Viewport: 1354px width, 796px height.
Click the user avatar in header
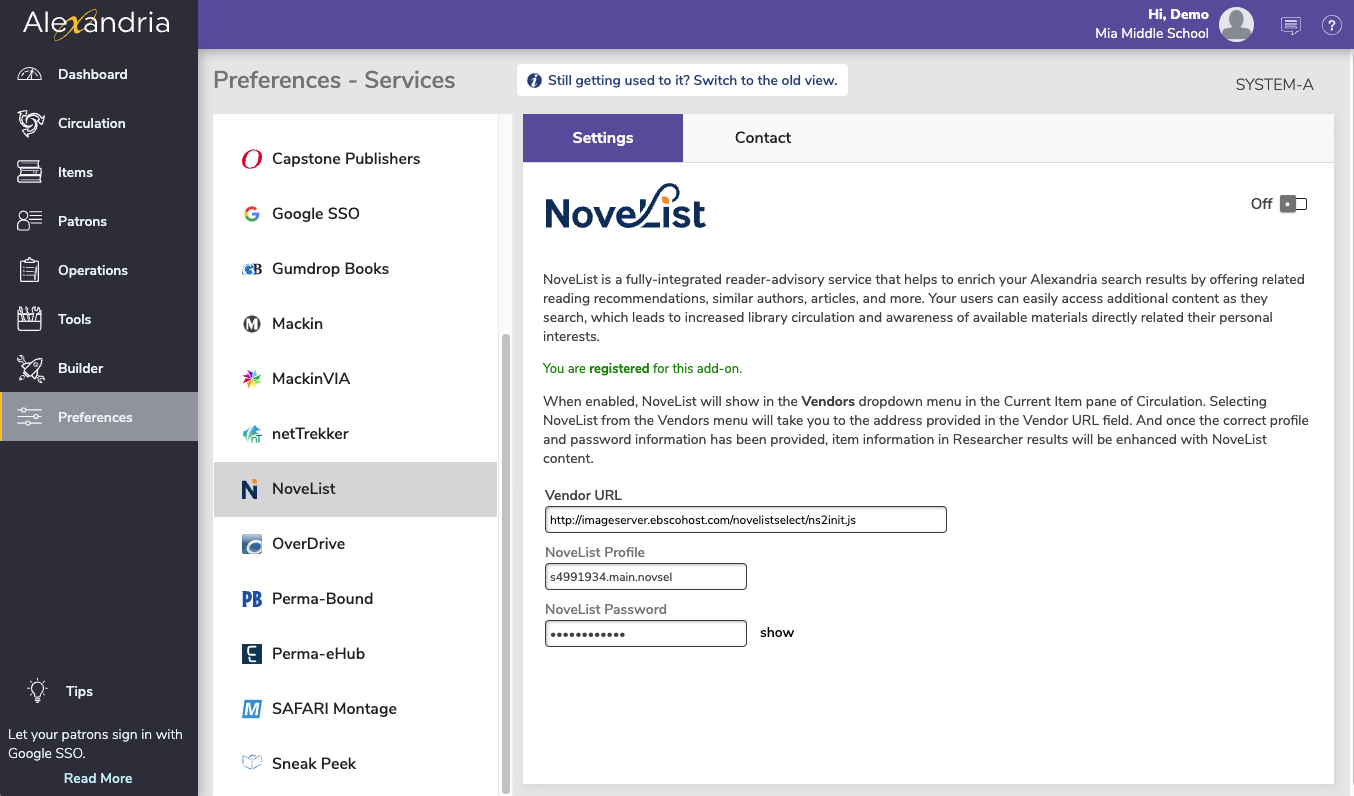pyautogui.click(x=1237, y=24)
